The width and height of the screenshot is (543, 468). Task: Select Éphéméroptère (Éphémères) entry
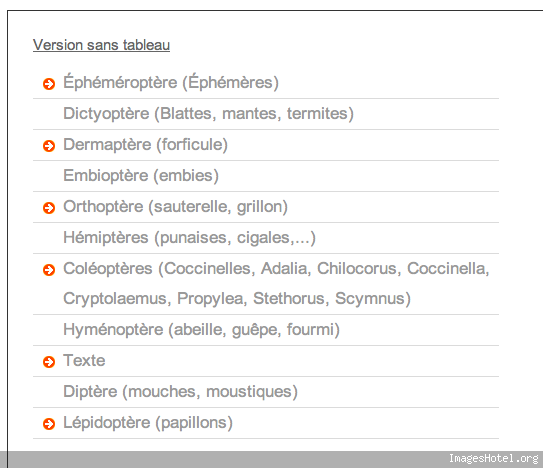171,82
